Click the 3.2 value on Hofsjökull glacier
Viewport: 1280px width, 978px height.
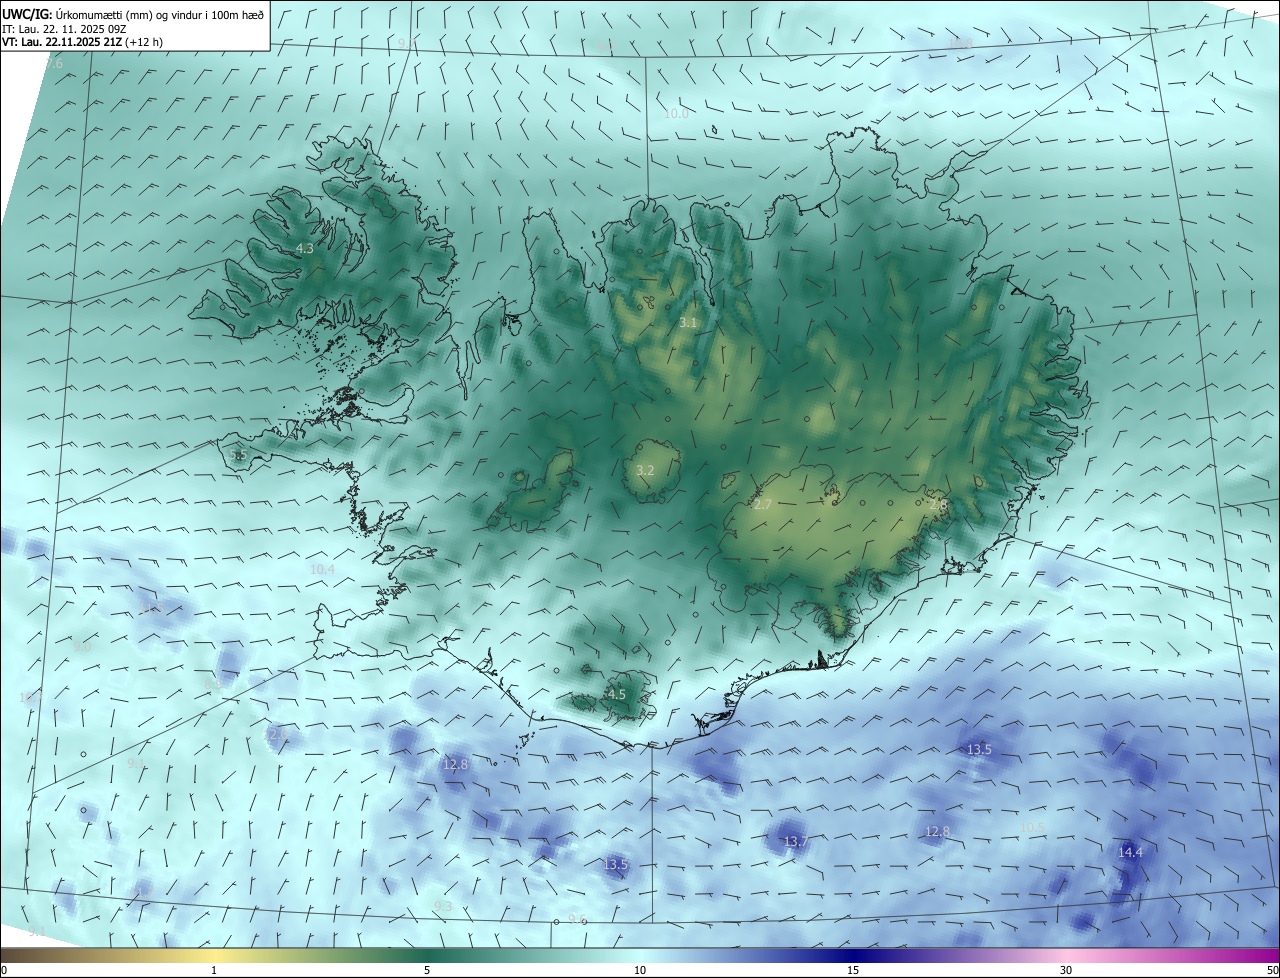coord(646,470)
